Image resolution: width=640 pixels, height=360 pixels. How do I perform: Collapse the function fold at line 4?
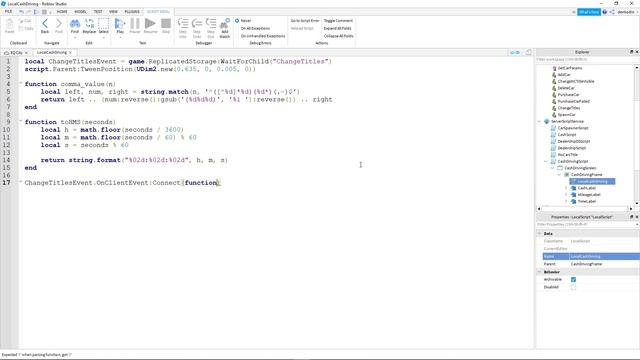click(20, 84)
